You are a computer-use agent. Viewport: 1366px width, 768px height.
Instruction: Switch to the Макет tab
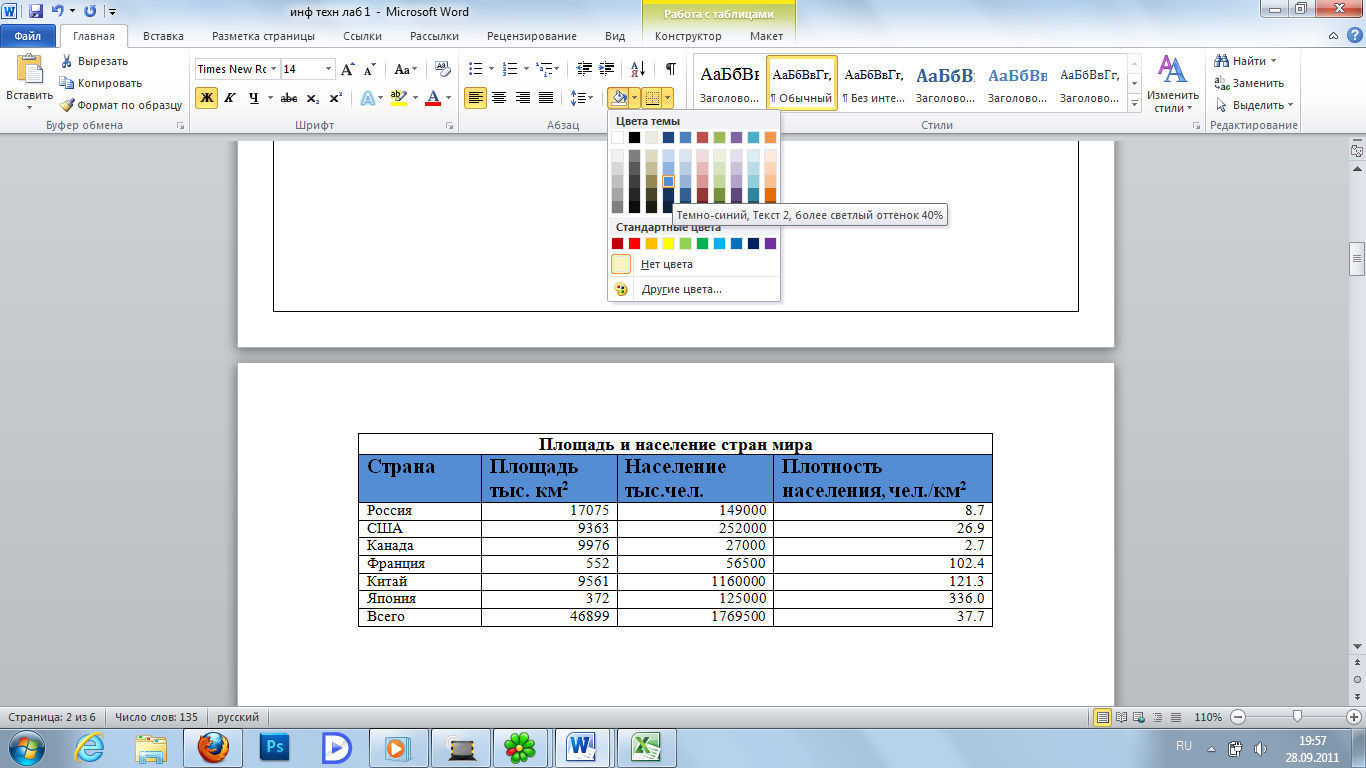[767, 36]
